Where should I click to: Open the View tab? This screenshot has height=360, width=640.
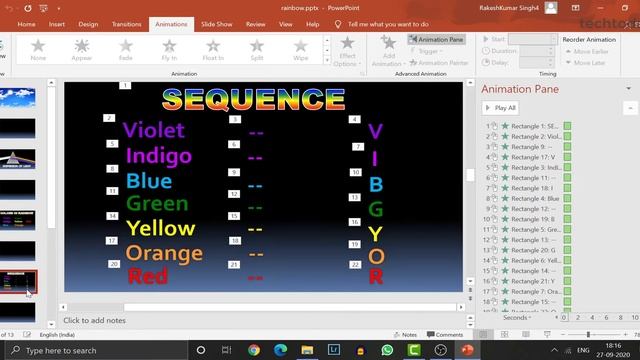(x=285, y=24)
